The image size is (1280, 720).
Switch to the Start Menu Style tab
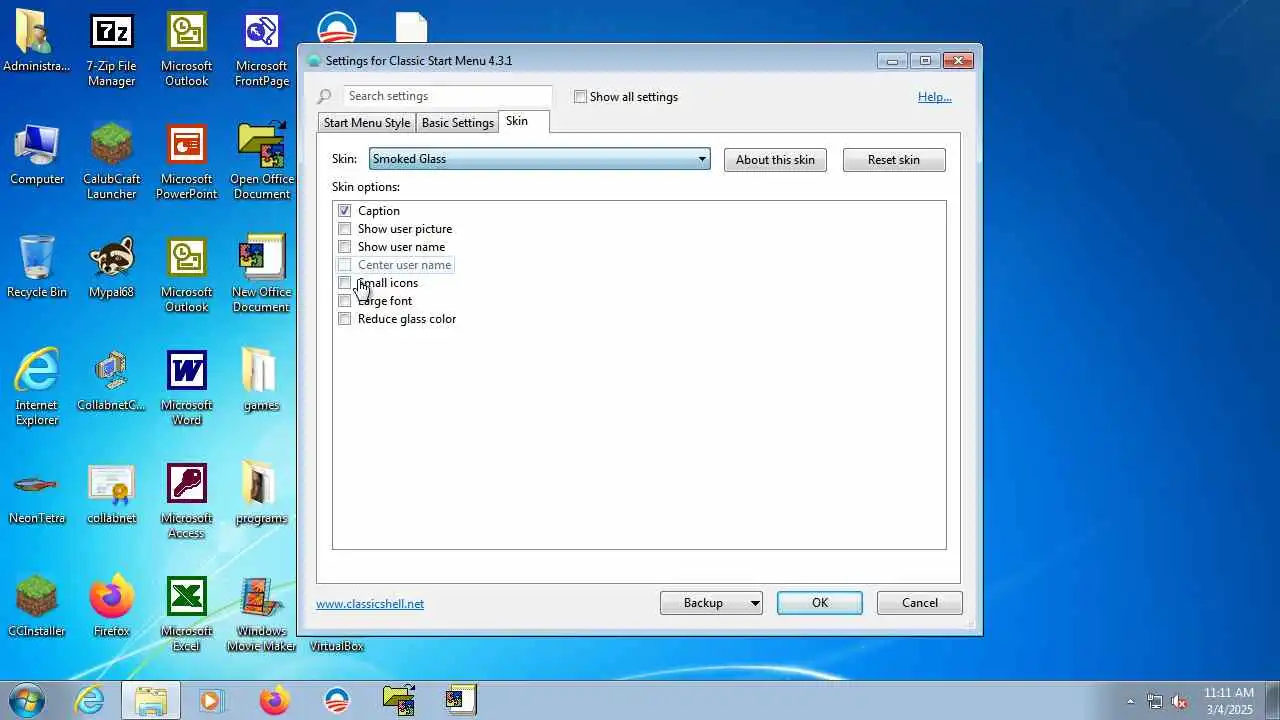367,122
